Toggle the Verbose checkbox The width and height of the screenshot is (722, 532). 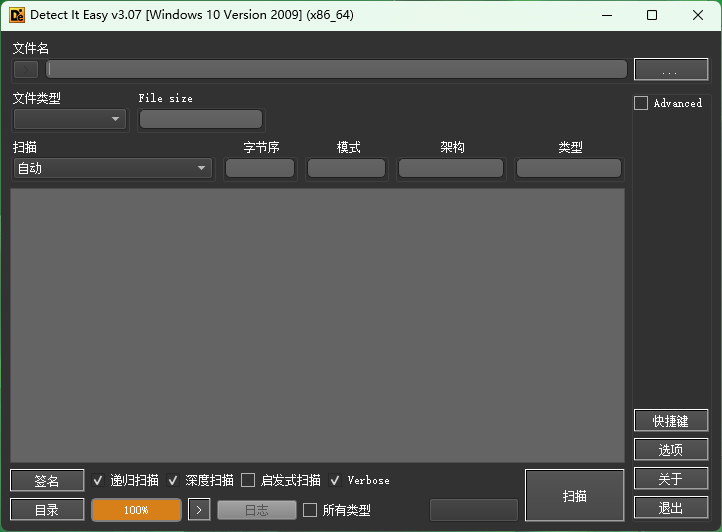tap(335, 481)
